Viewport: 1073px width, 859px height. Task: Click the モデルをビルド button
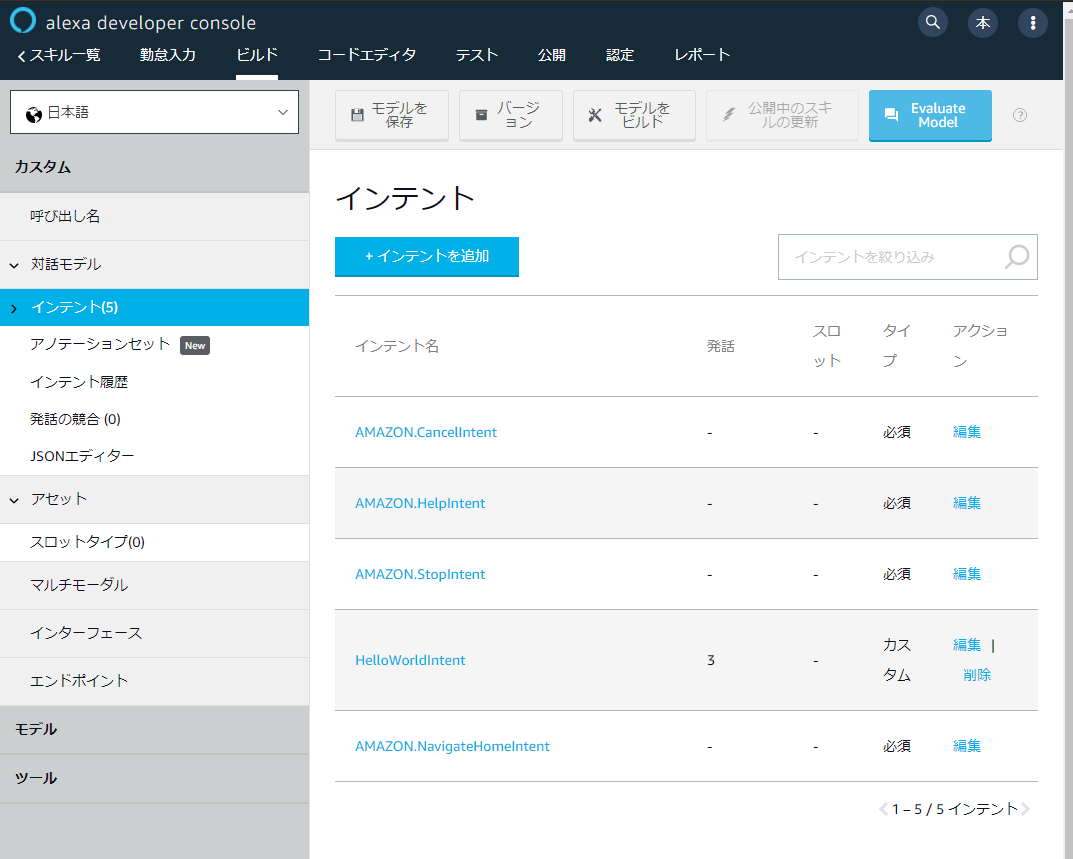[x=634, y=115]
